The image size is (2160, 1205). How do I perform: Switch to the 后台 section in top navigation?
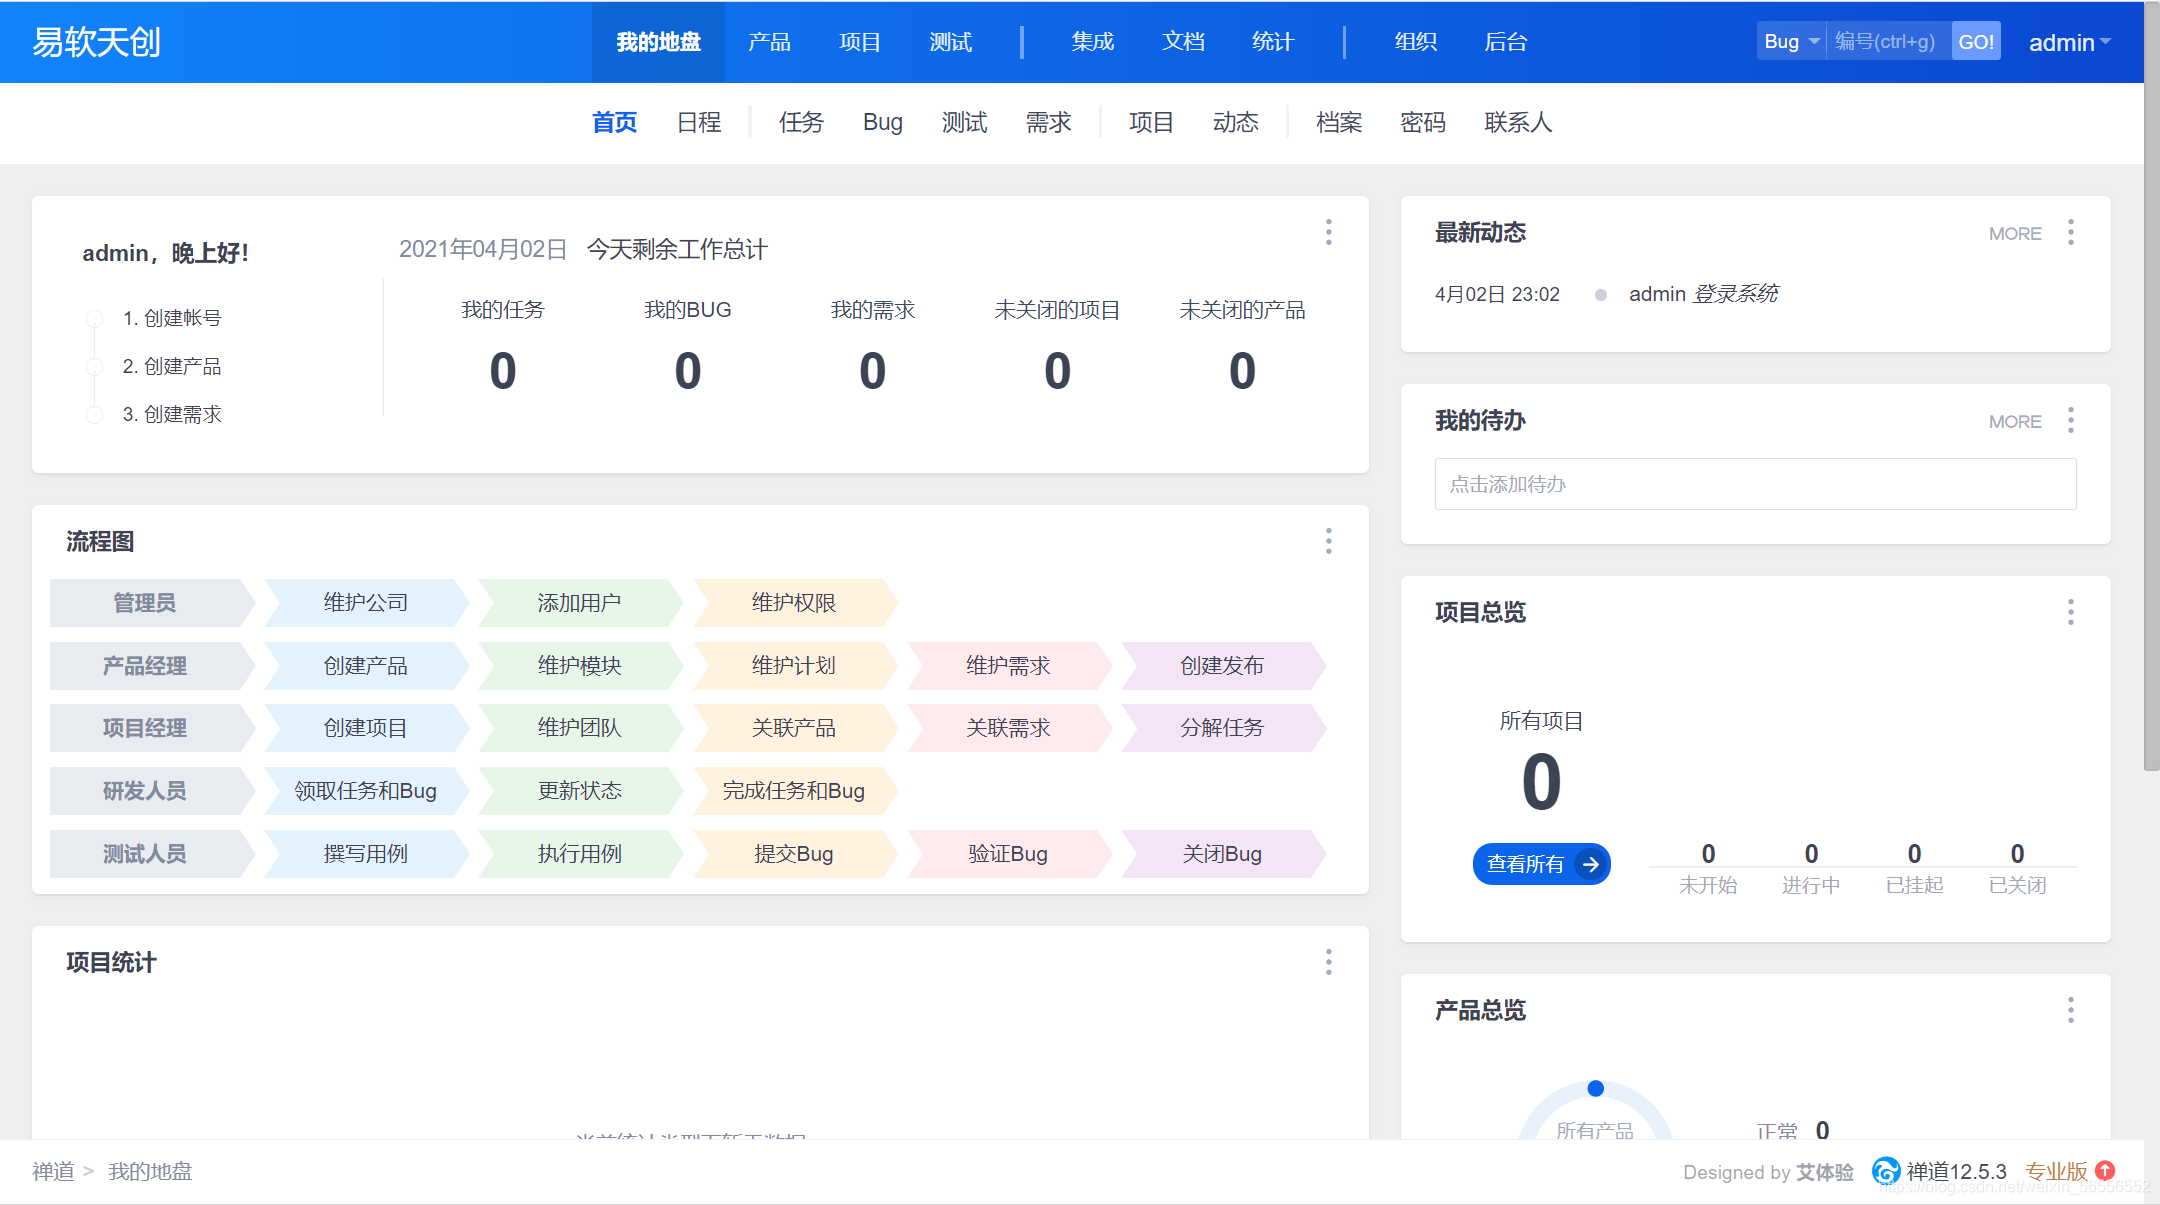(x=1506, y=41)
